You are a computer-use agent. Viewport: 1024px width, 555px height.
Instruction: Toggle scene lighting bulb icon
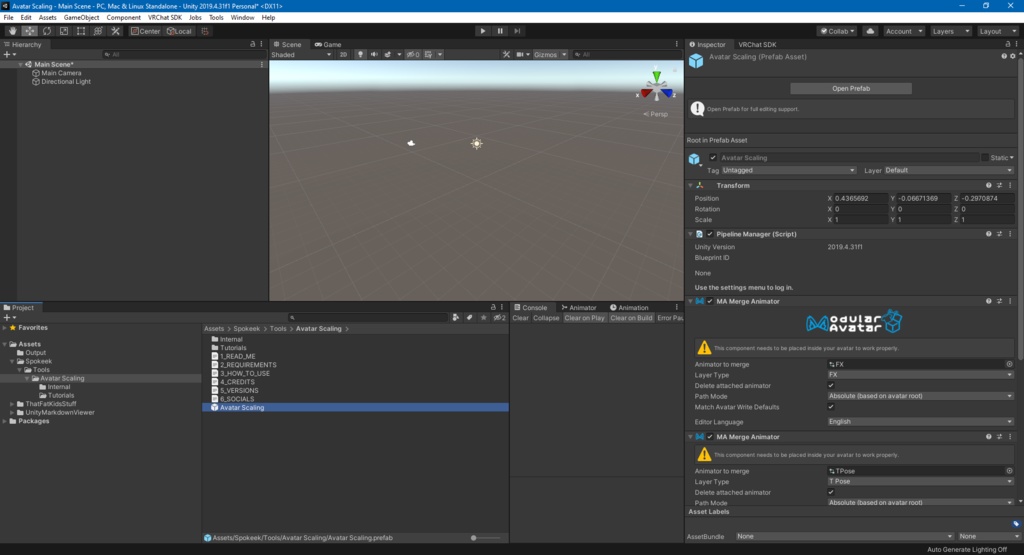tap(360, 54)
